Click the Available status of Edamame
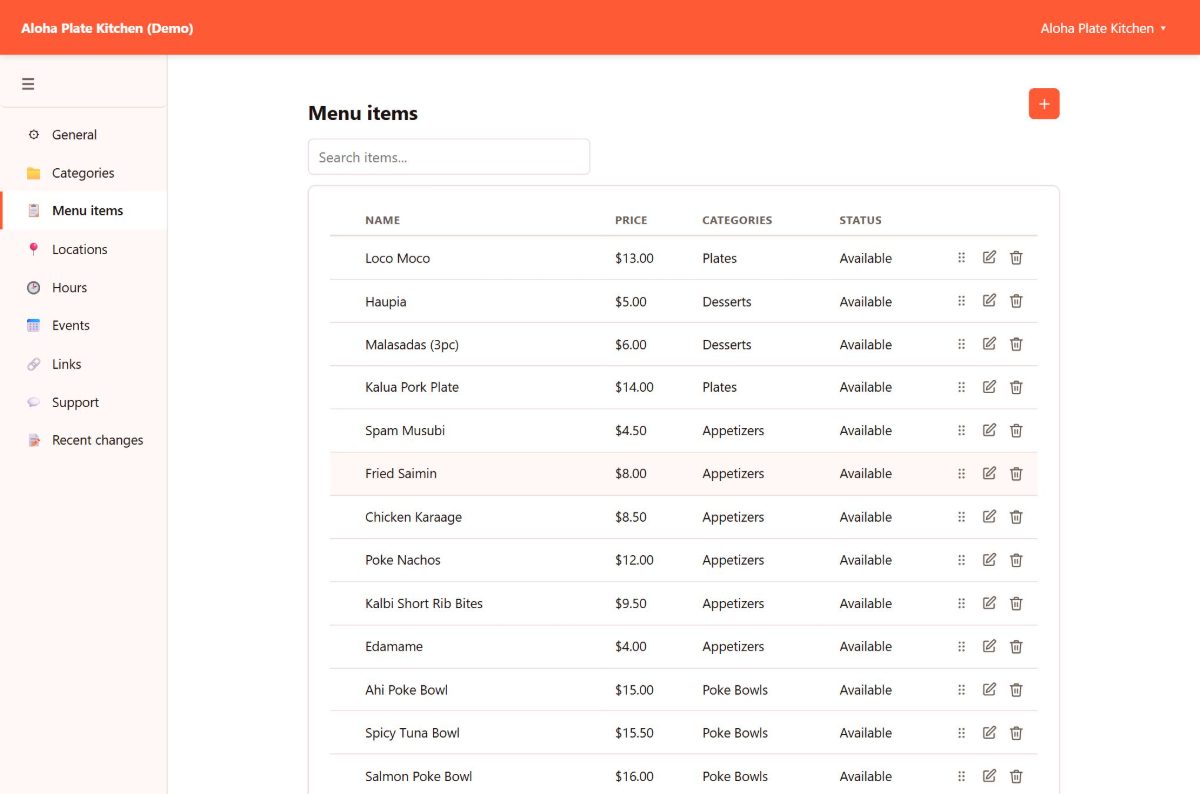 tap(865, 647)
